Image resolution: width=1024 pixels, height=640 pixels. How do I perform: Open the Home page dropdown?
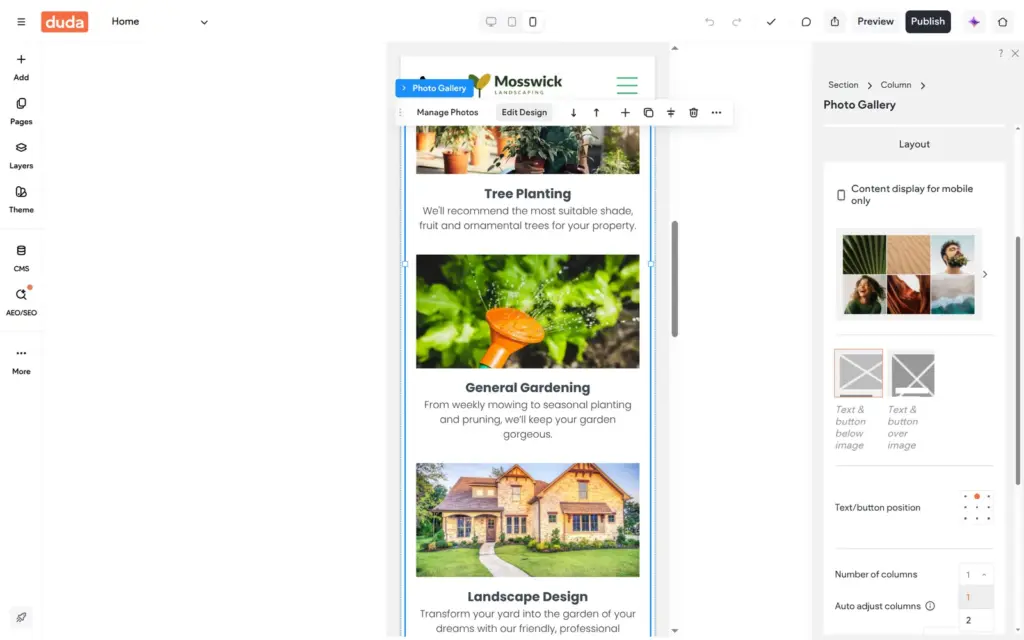[x=159, y=22]
